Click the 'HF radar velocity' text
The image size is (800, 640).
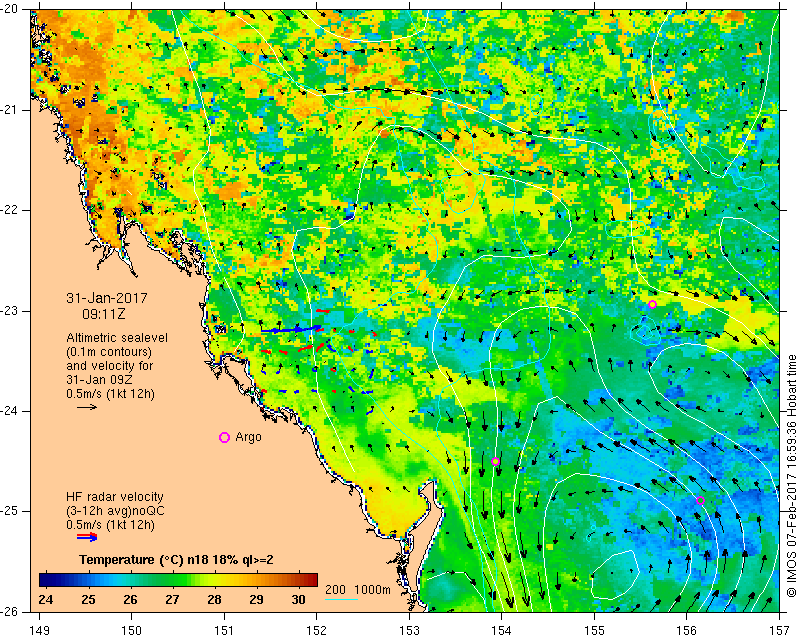[115, 497]
